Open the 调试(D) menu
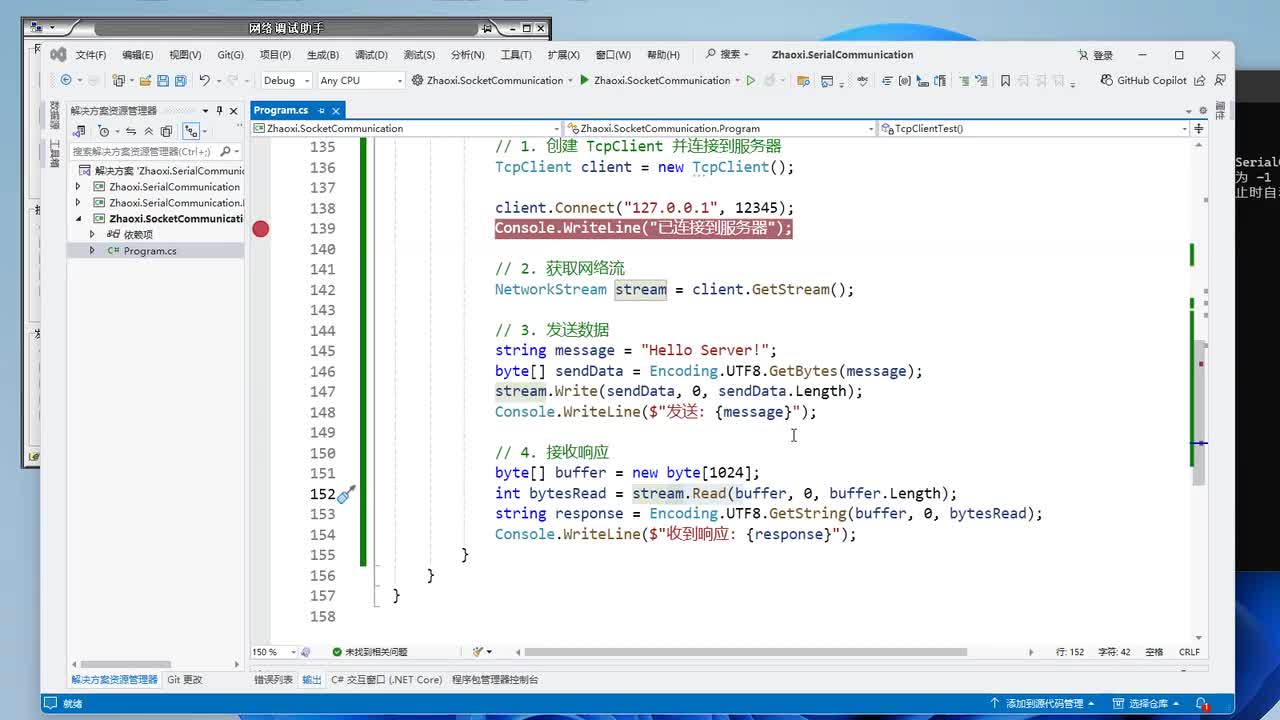This screenshot has width=1280, height=720. tap(371, 55)
